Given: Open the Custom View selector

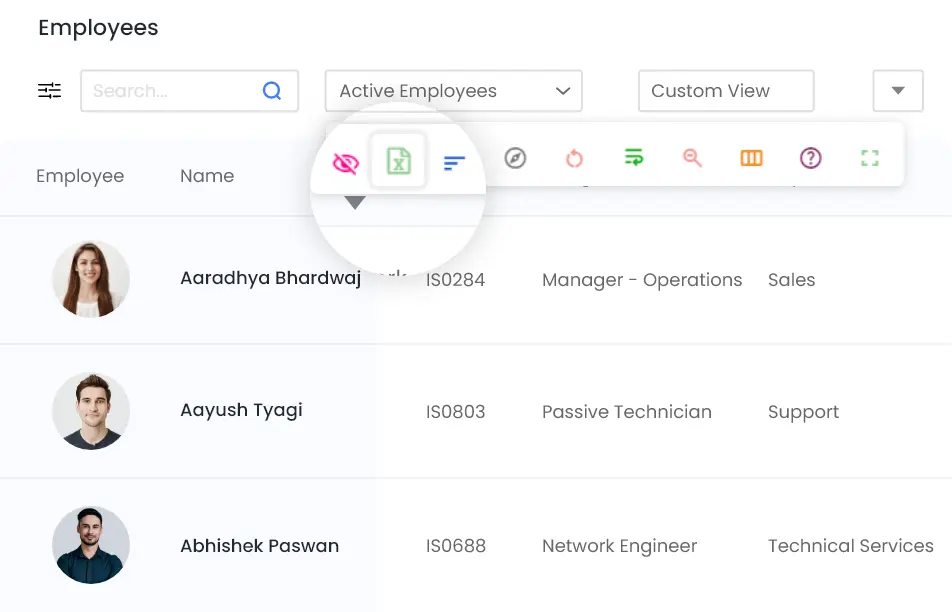Looking at the screenshot, I should [725, 91].
